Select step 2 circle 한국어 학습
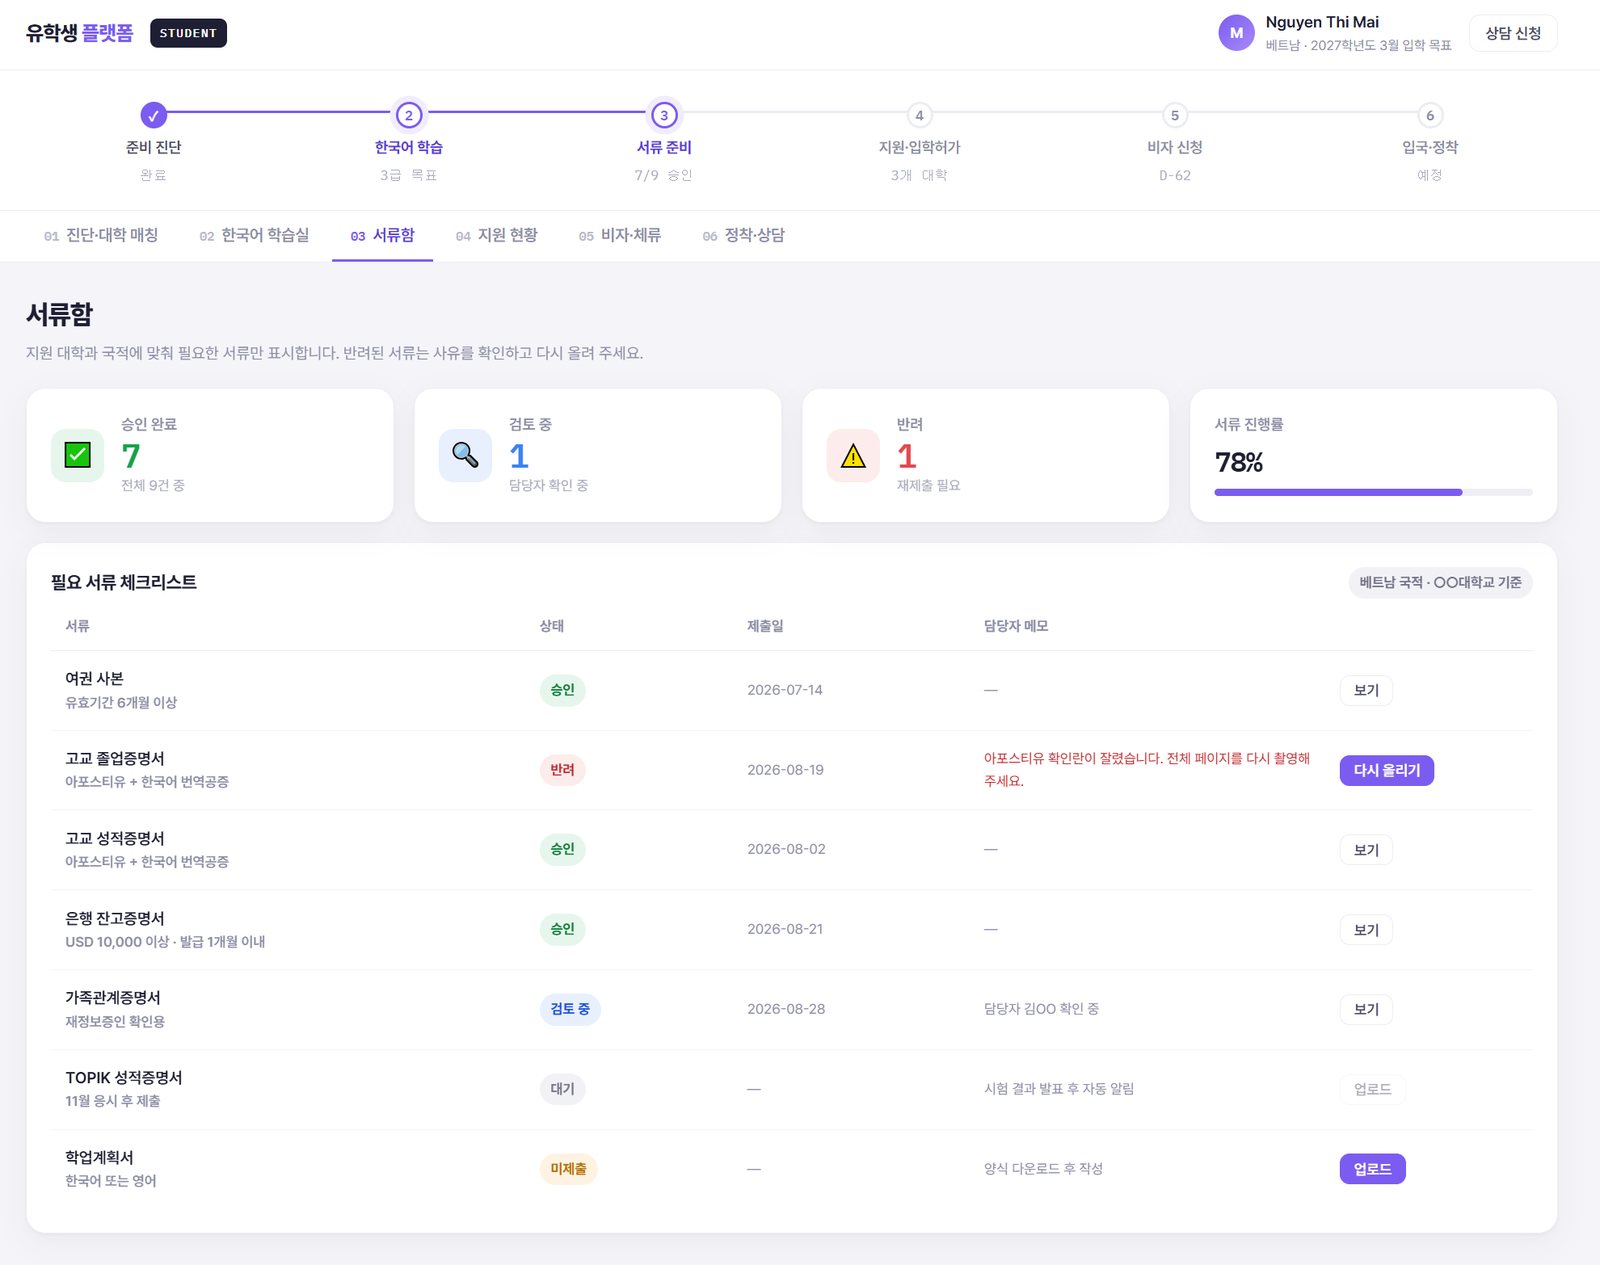Viewport: 1600px width, 1265px height. tap(408, 115)
